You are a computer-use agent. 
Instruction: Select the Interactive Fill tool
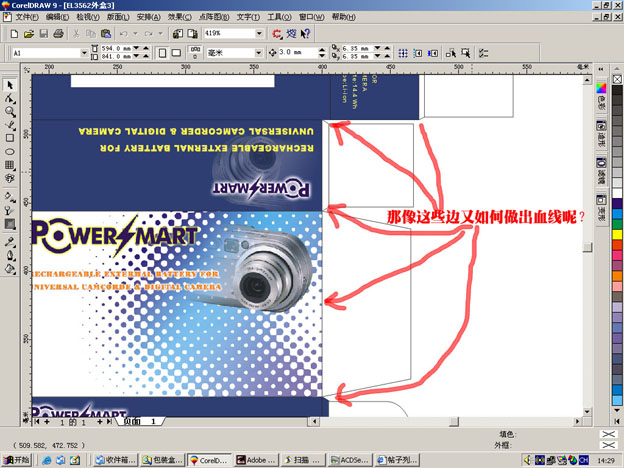[x=10, y=196]
